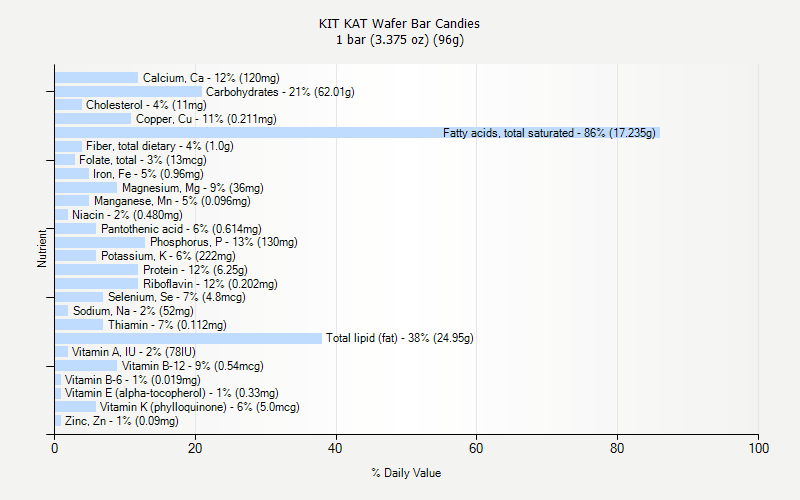Click the blue bar left of Protein label
Screen dimensions: 800x500
pos(96,269)
